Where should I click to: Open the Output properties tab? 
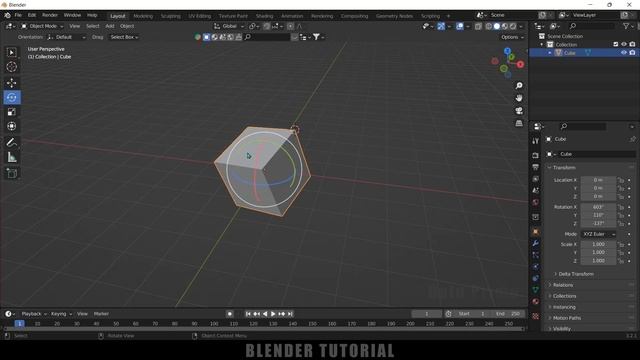tap(536, 167)
